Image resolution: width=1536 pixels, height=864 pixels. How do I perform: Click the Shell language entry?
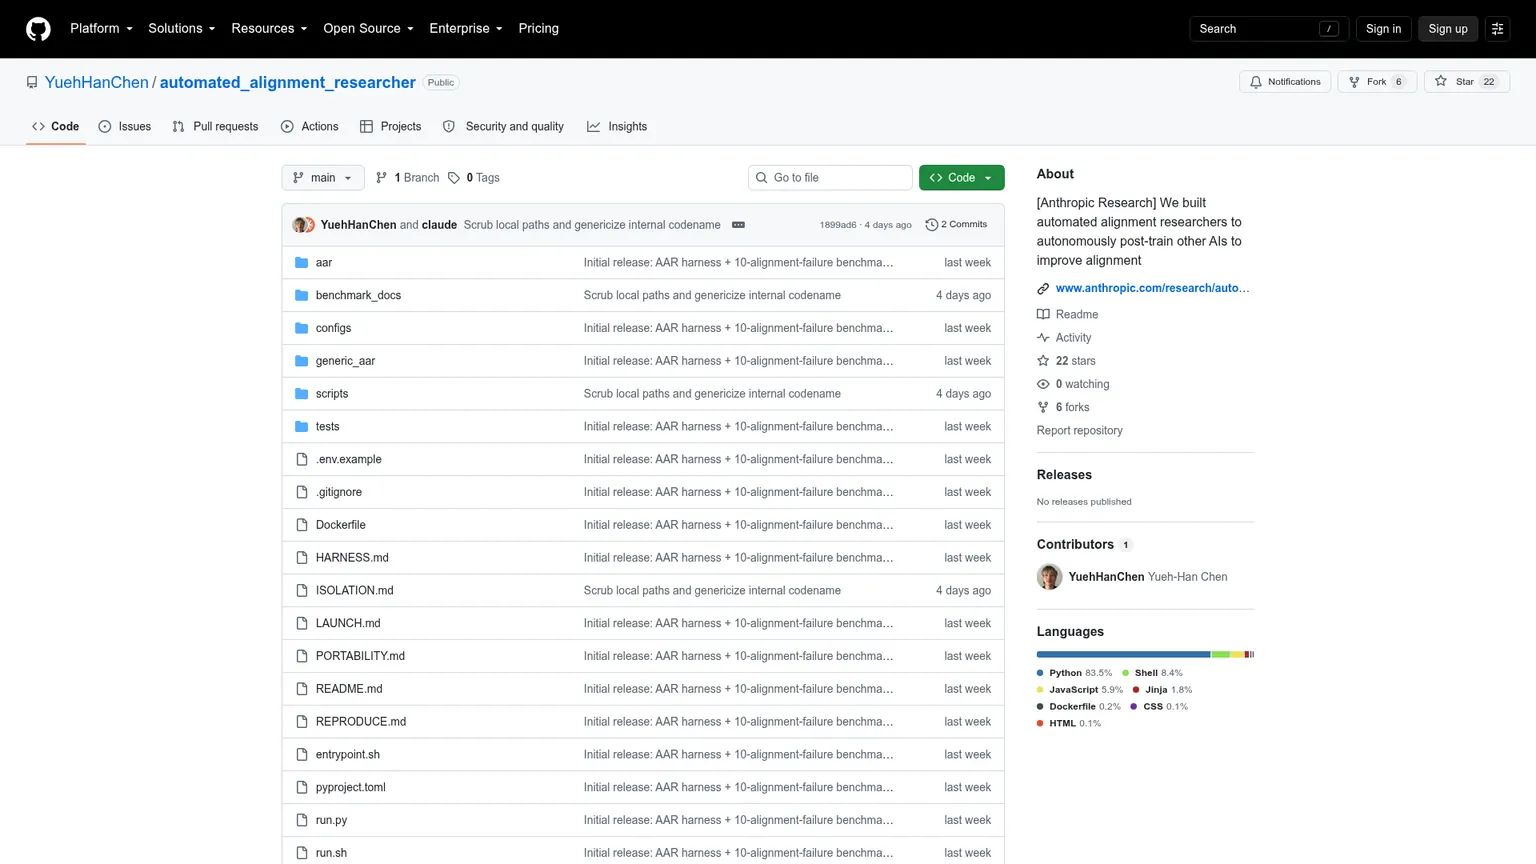tap(1152, 673)
